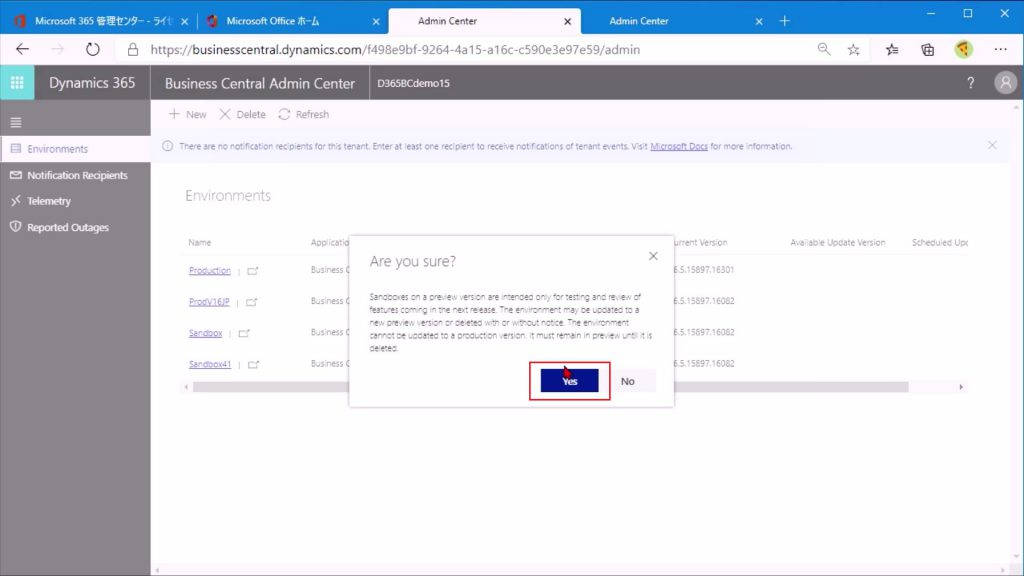Click the Dynamics 365 header title
The image size is (1024, 576).
(x=92, y=83)
